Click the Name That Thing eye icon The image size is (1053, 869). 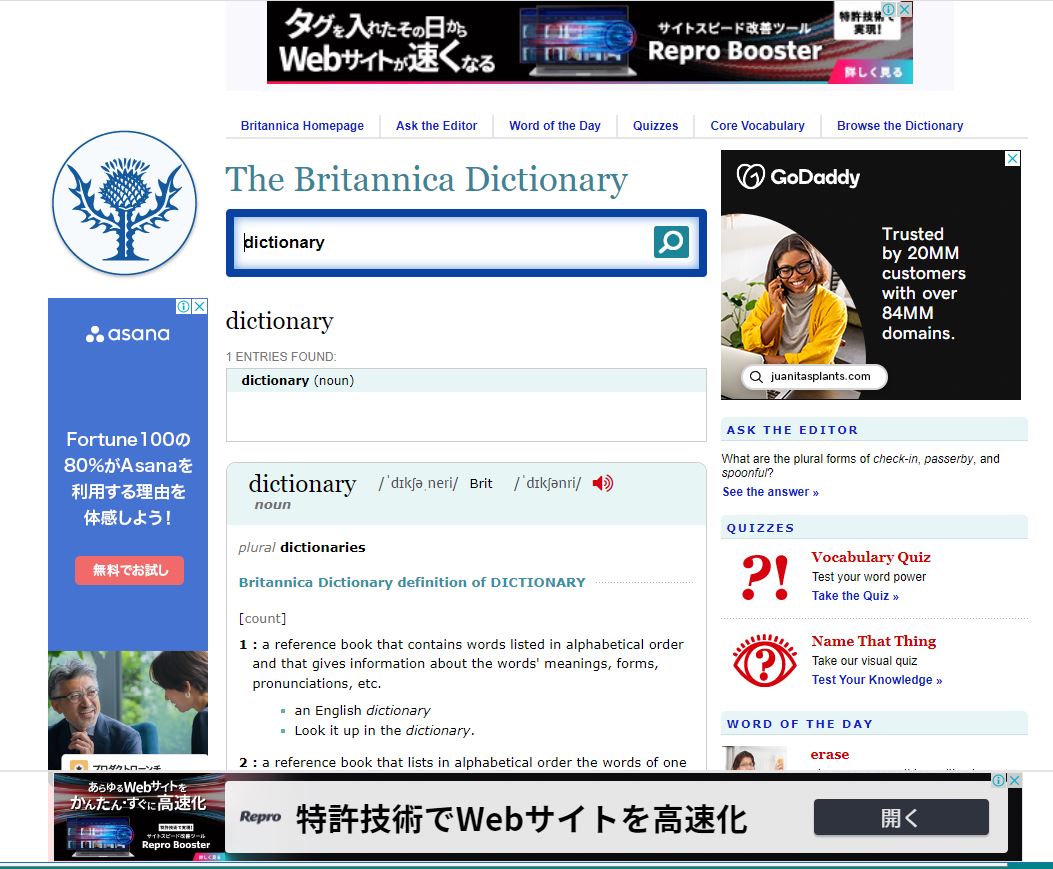[x=764, y=660]
